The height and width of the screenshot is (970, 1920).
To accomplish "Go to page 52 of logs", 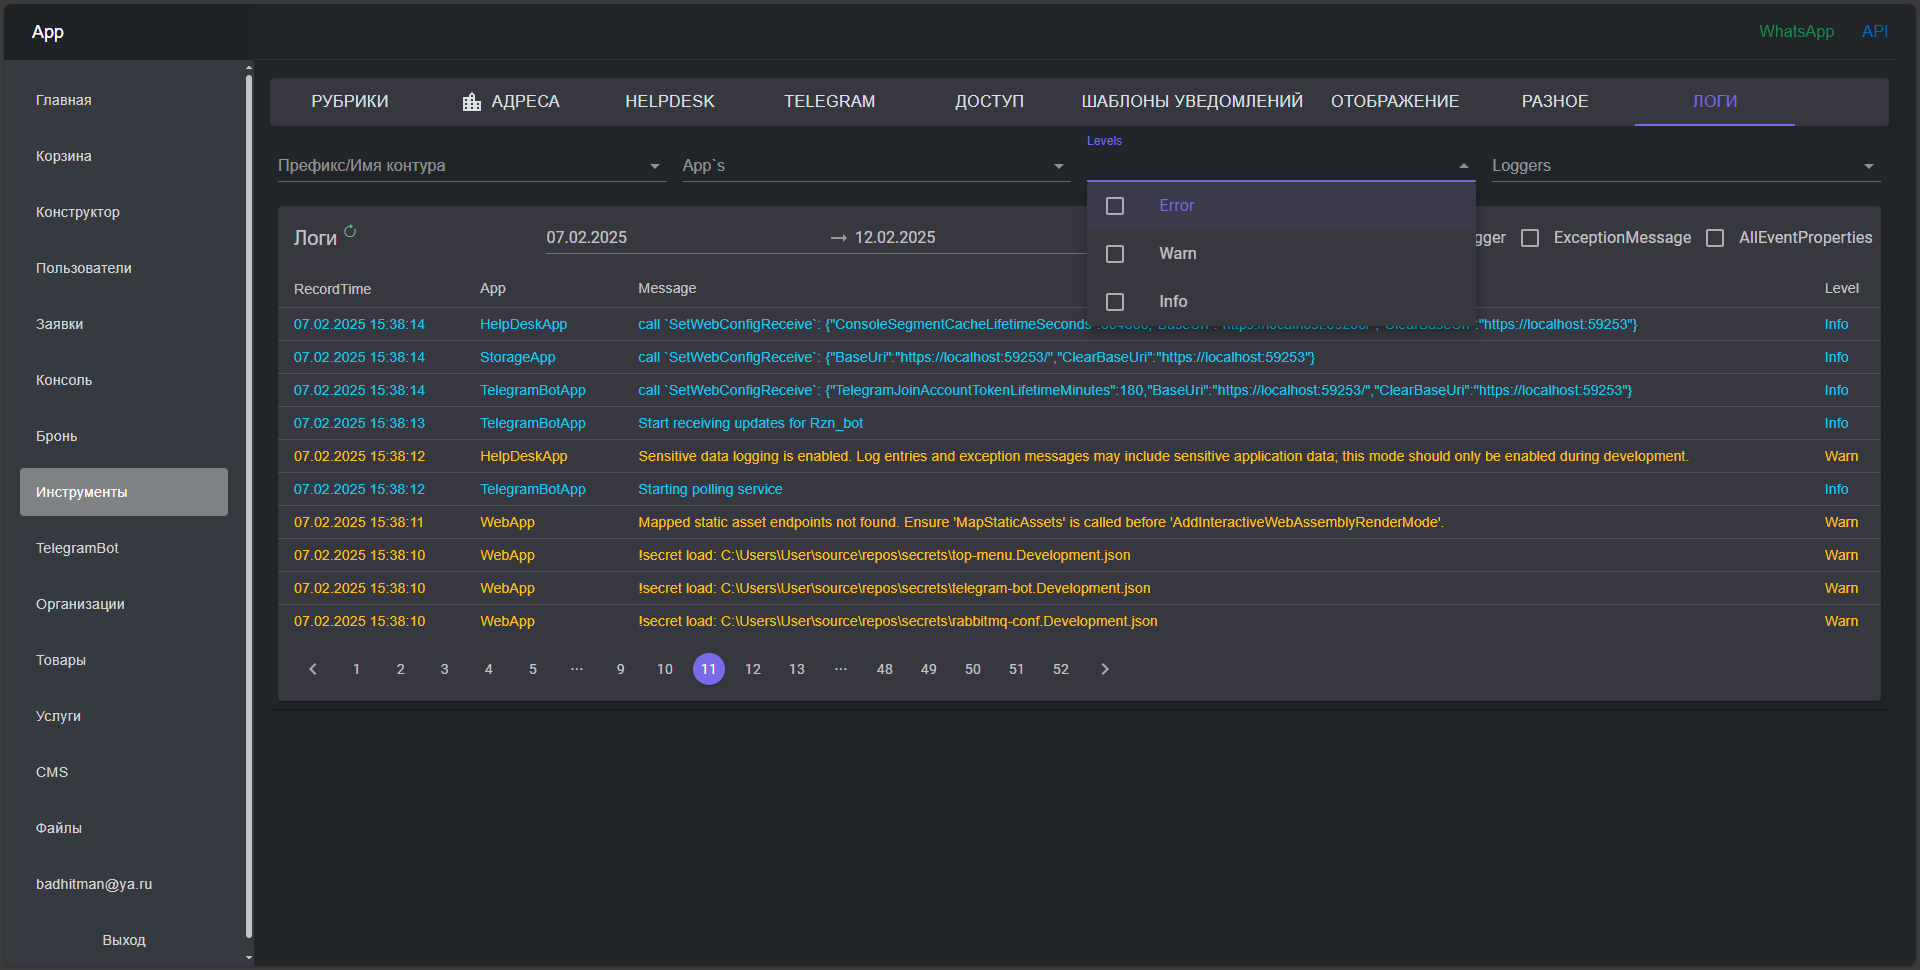I will tap(1061, 669).
